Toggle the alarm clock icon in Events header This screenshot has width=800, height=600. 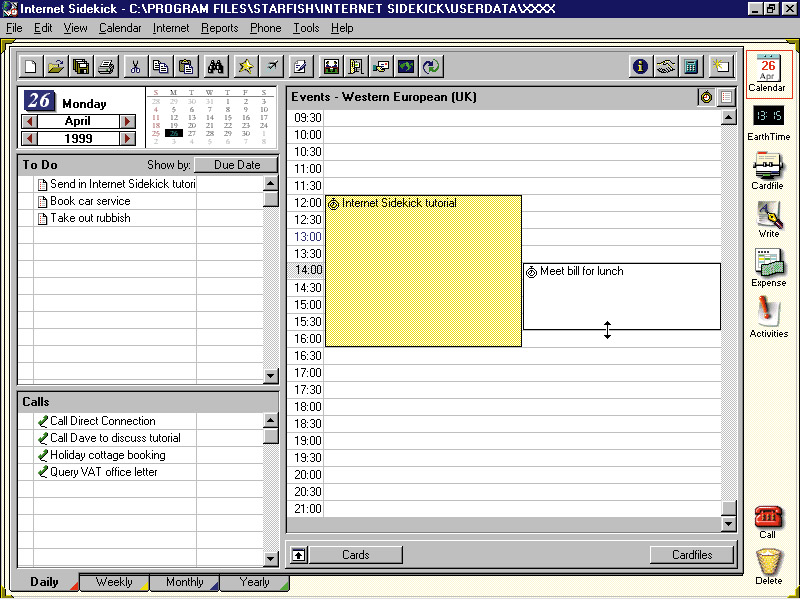click(x=706, y=97)
